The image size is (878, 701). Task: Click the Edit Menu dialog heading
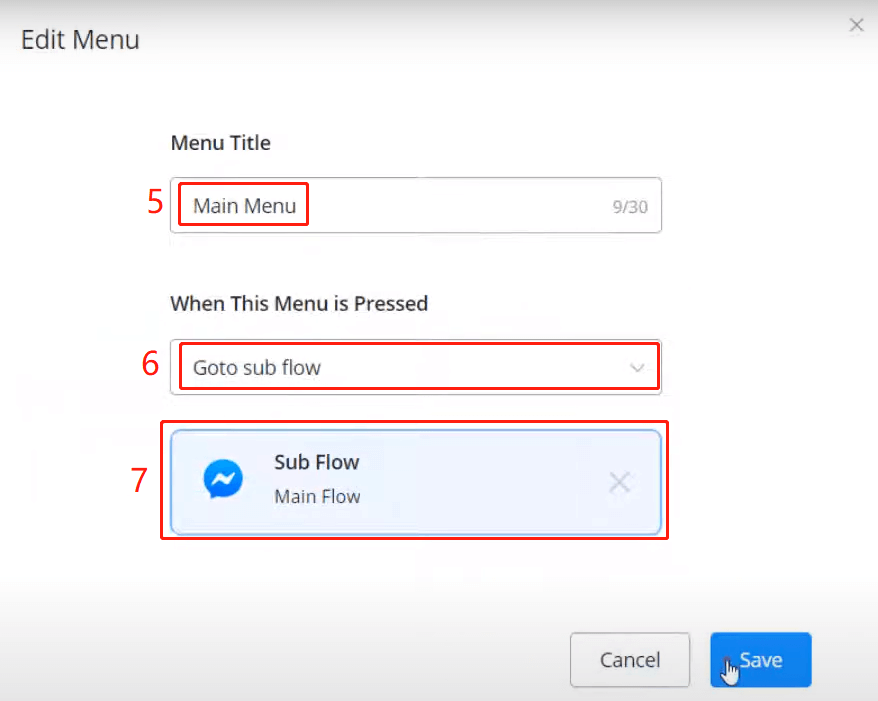80,41
